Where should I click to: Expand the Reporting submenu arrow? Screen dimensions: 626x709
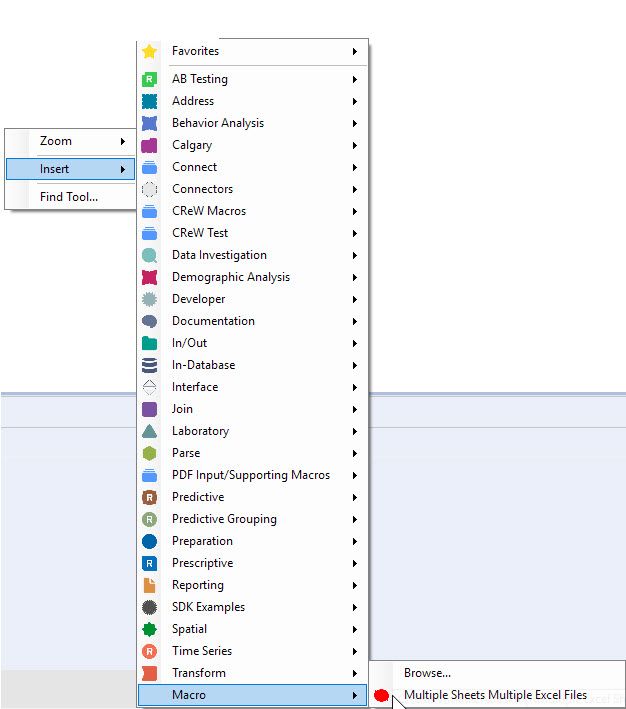pos(355,586)
